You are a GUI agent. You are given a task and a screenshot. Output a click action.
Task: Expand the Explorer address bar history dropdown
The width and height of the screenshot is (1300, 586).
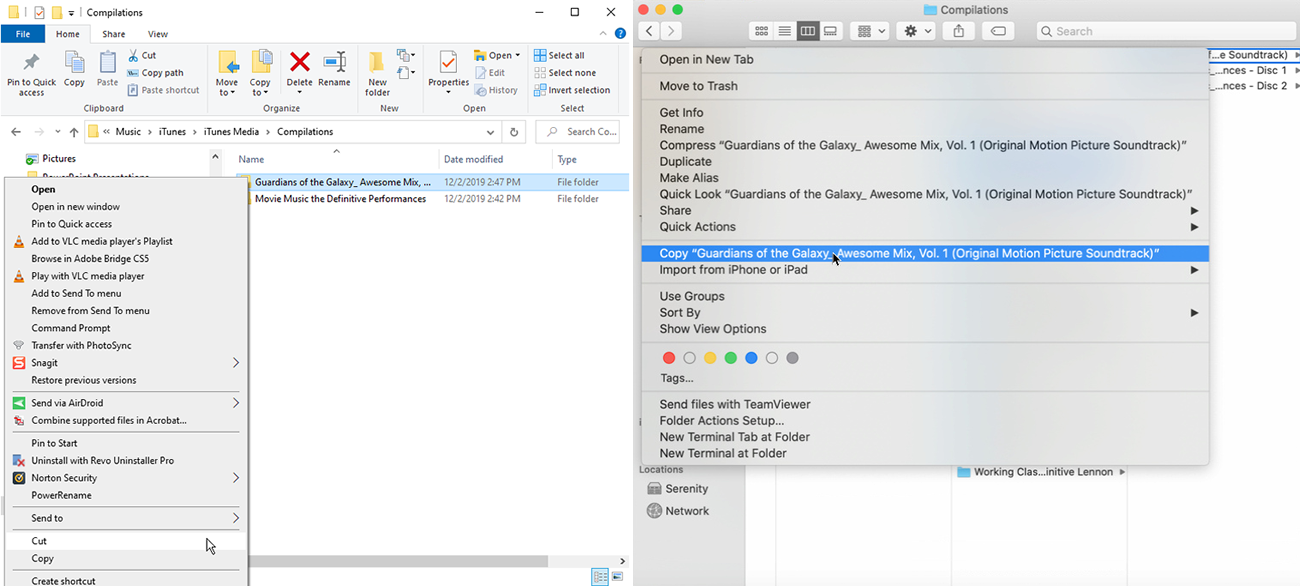pos(490,132)
